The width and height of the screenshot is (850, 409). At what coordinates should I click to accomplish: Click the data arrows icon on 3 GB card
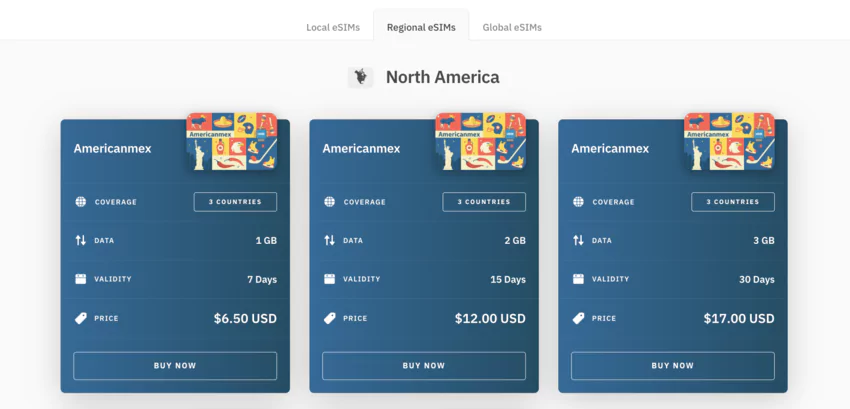pyautogui.click(x=578, y=240)
